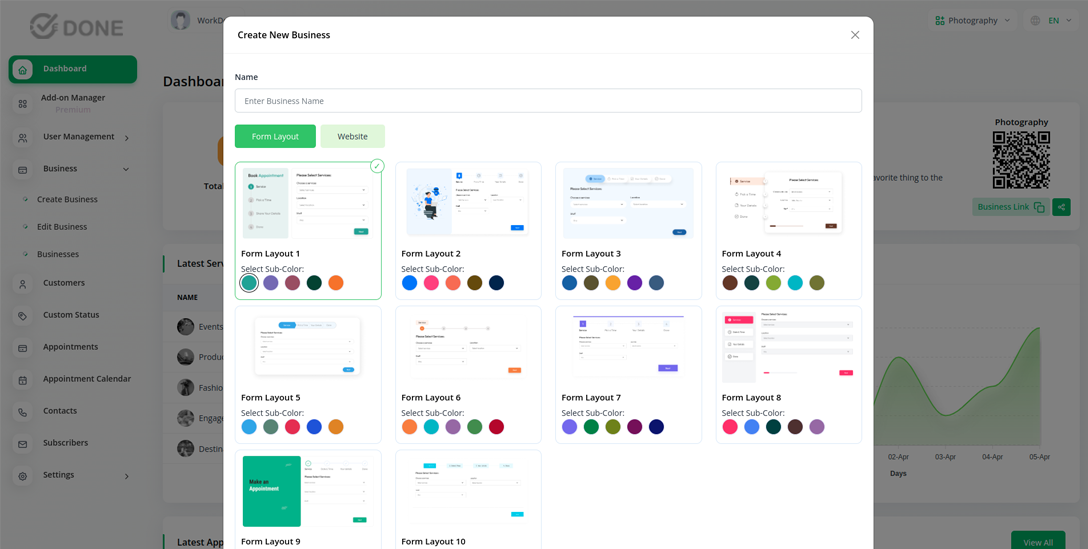Image resolution: width=1088 pixels, height=549 pixels.
Task: Click the Enter Business Name field
Action: tap(548, 101)
